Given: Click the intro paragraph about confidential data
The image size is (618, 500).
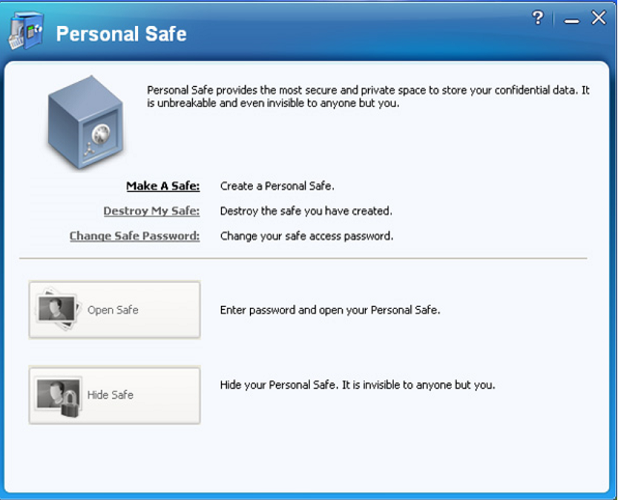Looking at the screenshot, I should click(x=368, y=97).
